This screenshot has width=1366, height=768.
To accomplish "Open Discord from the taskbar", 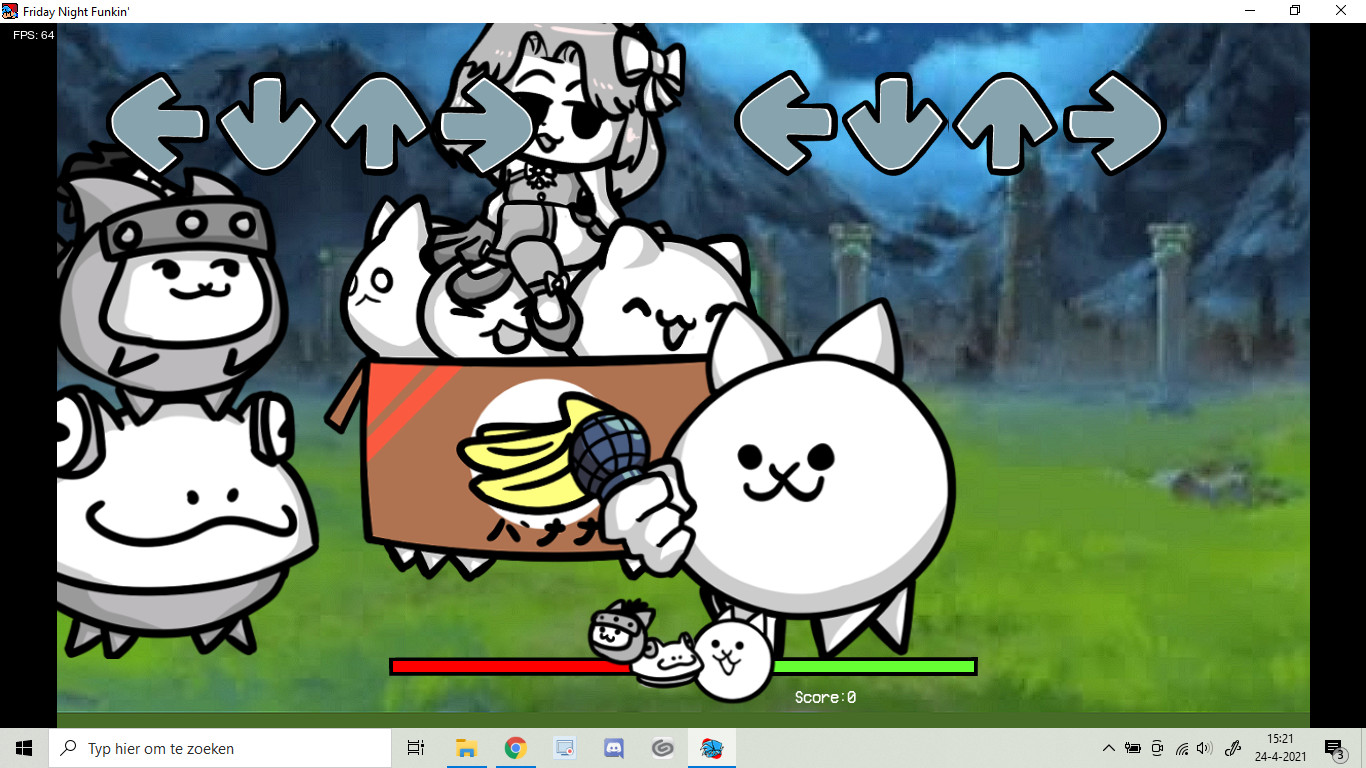I will point(613,748).
